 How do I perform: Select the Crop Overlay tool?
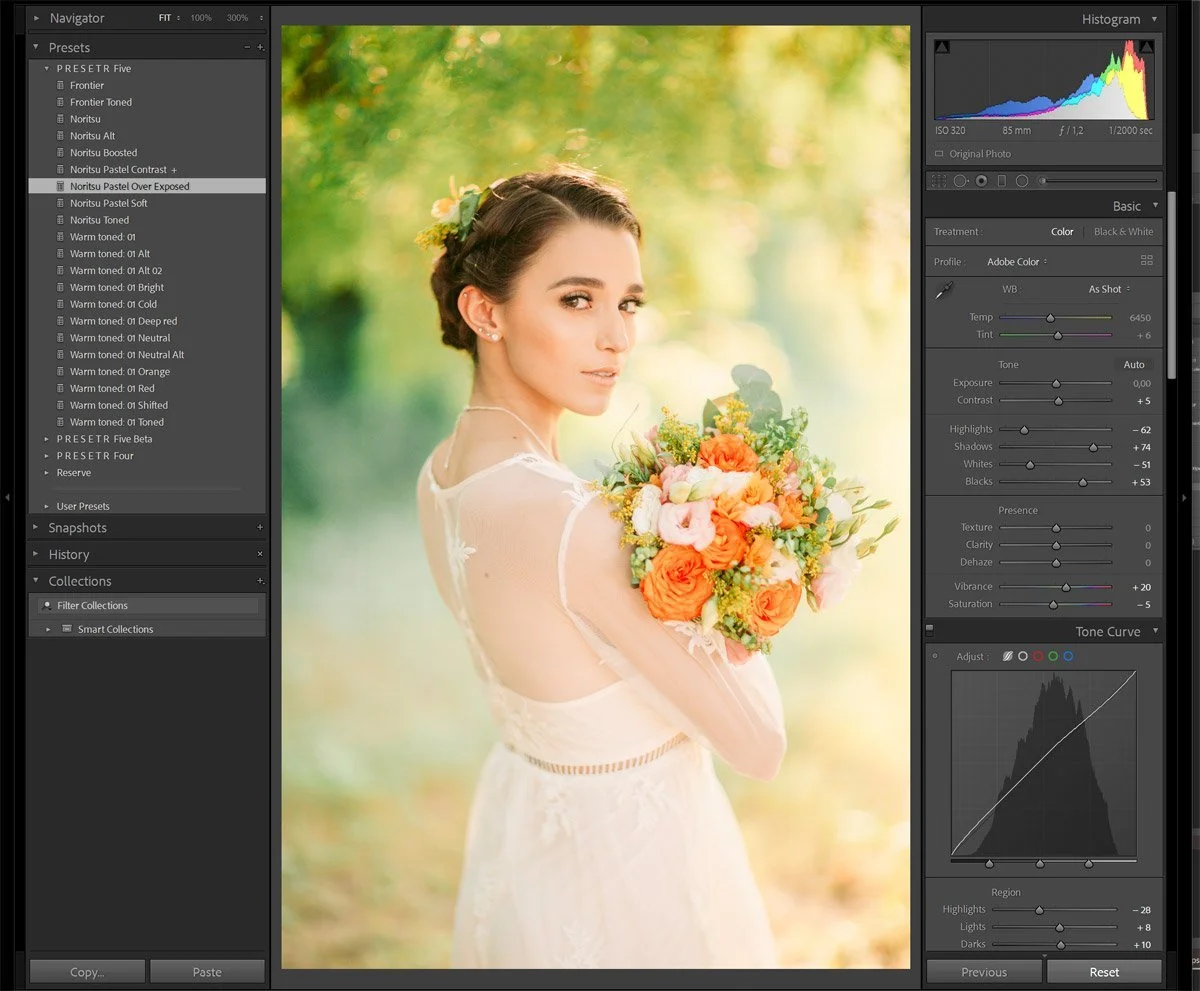click(x=938, y=180)
